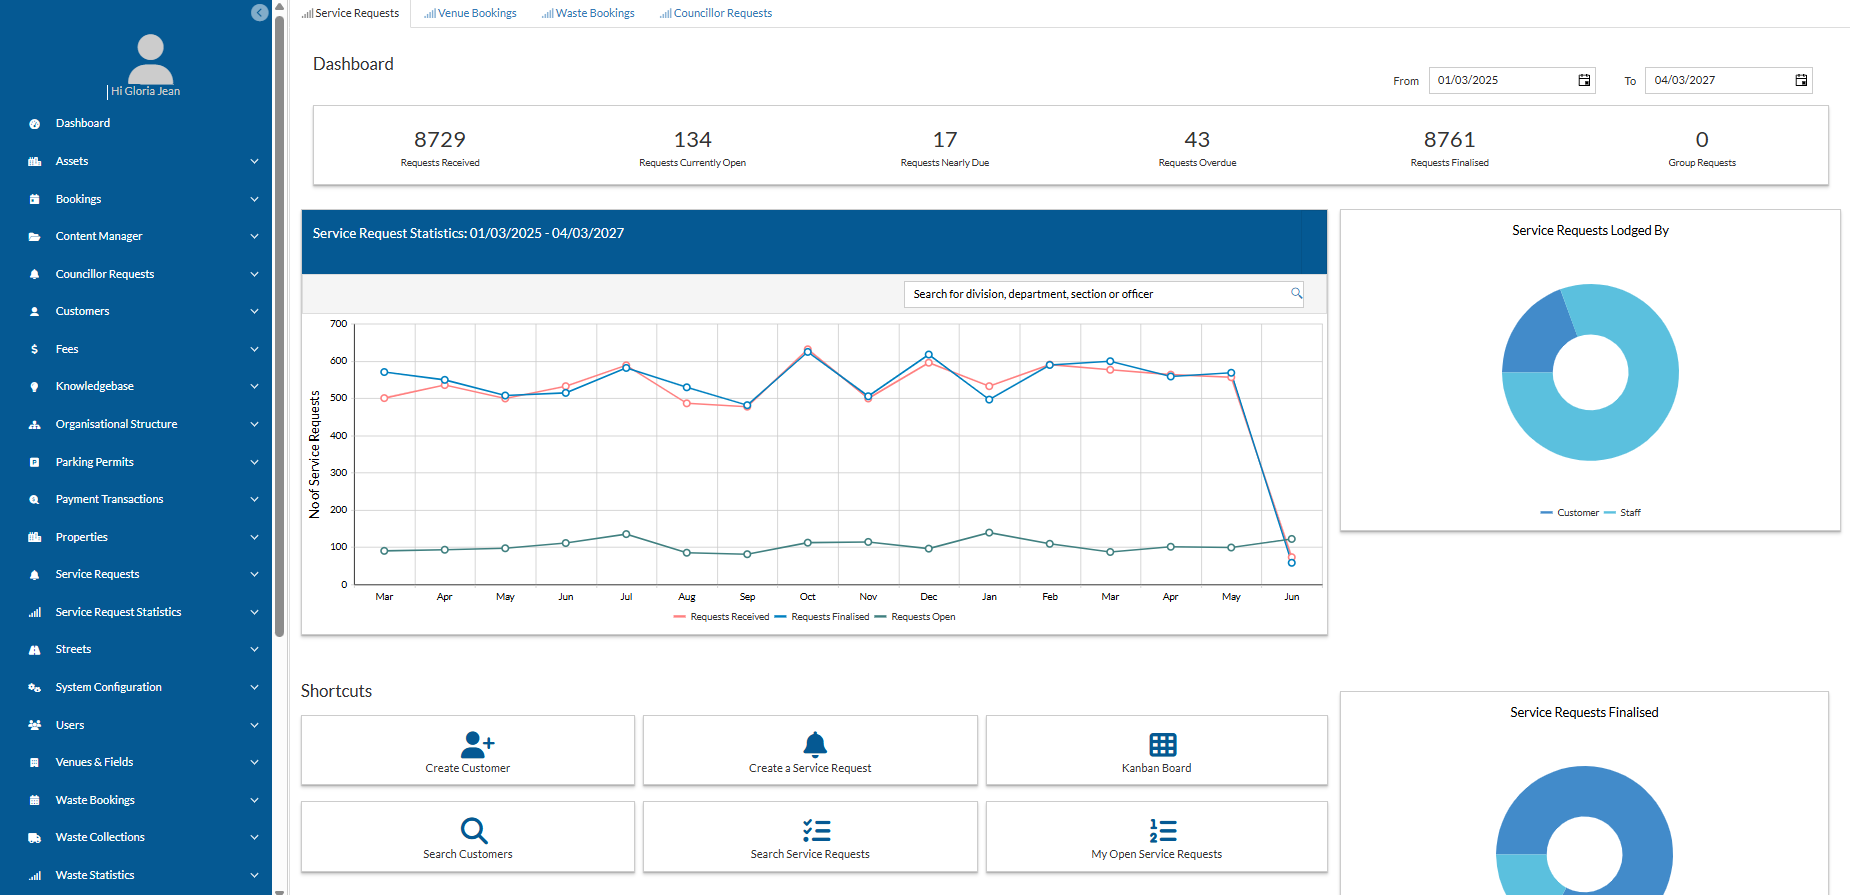Screen dimensions: 1850x895
Task: Open Waste Bookings in the sidebar
Action: point(95,800)
